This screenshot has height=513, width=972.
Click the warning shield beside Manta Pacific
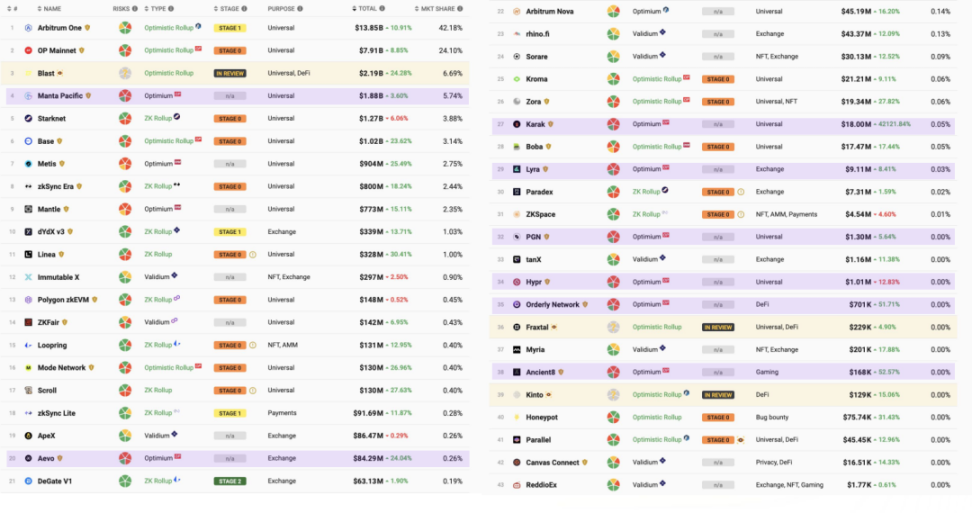[x=88, y=96]
